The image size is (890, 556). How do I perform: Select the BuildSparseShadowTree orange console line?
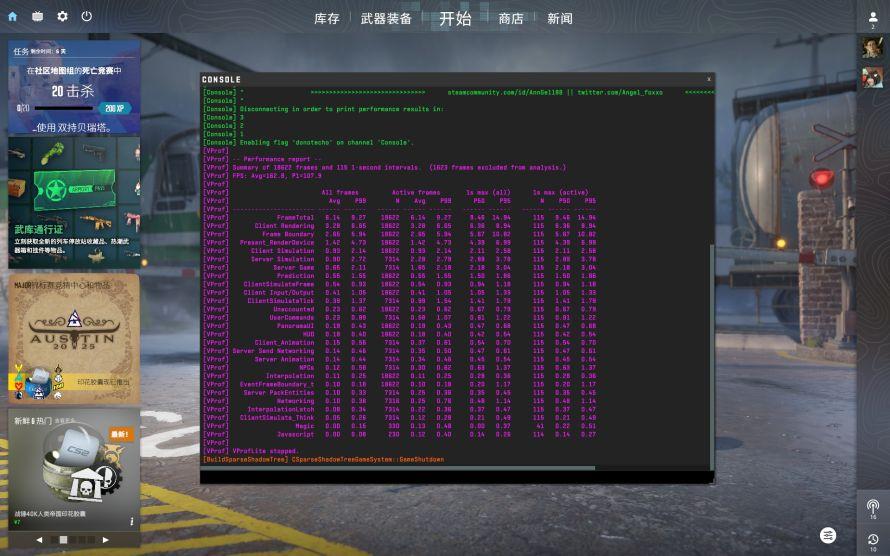point(324,460)
